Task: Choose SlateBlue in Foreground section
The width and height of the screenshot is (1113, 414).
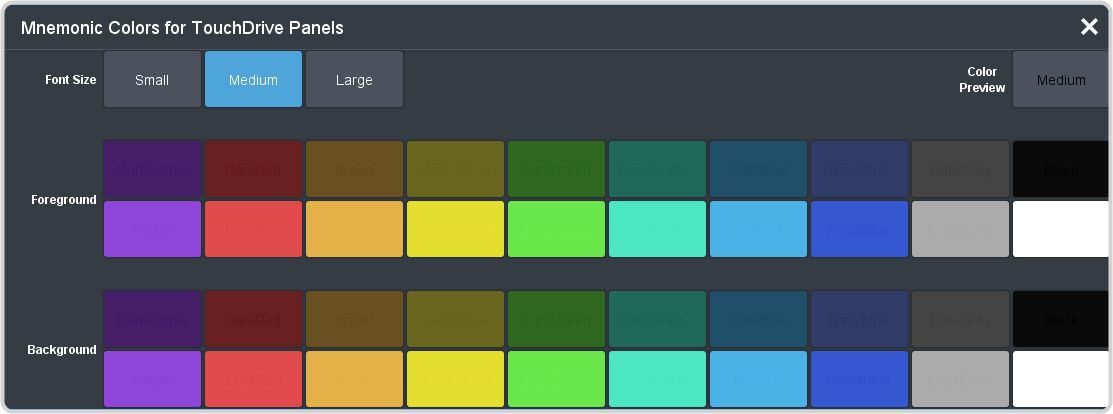Action: pos(758,169)
